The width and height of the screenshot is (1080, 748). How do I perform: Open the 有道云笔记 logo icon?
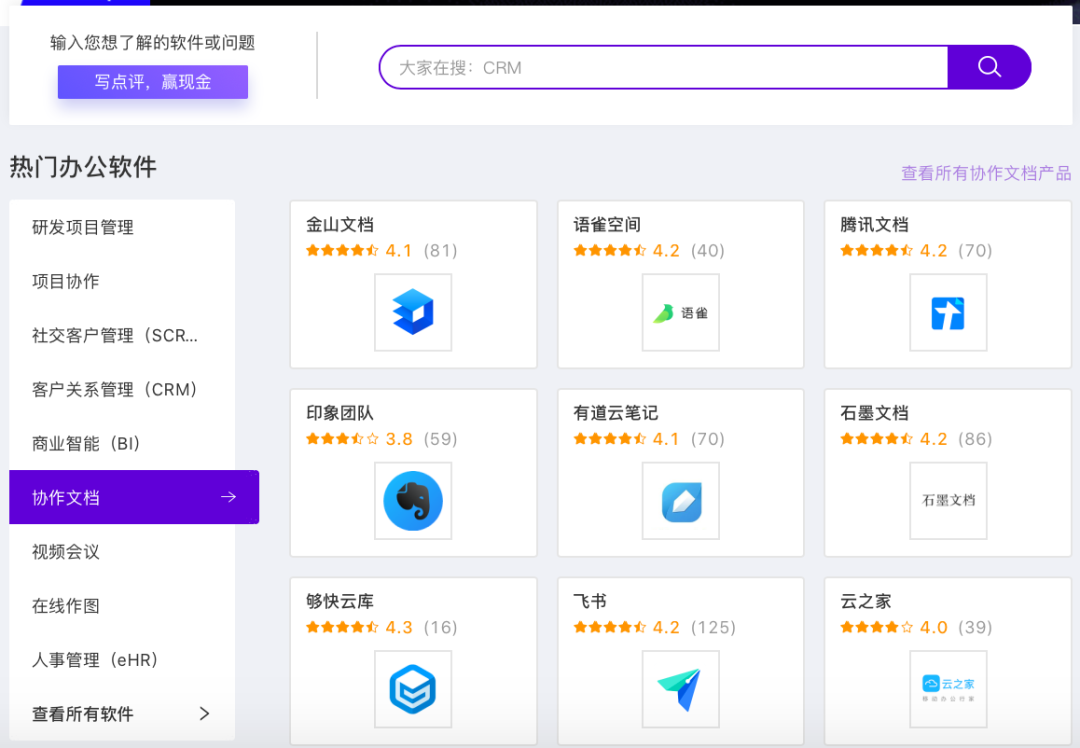[x=681, y=501]
